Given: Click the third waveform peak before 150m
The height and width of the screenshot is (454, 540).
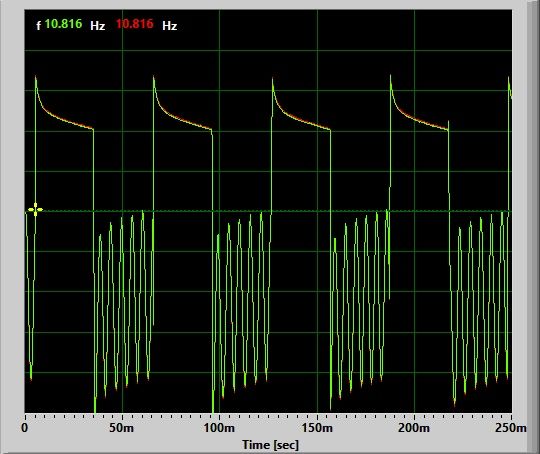Looking at the screenshot, I should click(x=272, y=79).
